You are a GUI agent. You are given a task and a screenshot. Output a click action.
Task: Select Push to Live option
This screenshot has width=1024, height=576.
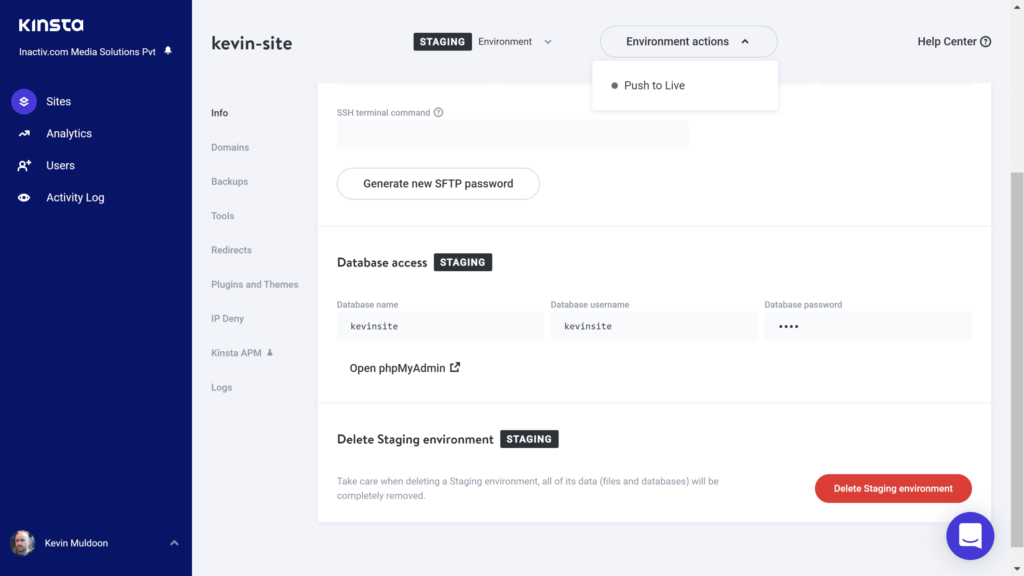coord(654,86)
